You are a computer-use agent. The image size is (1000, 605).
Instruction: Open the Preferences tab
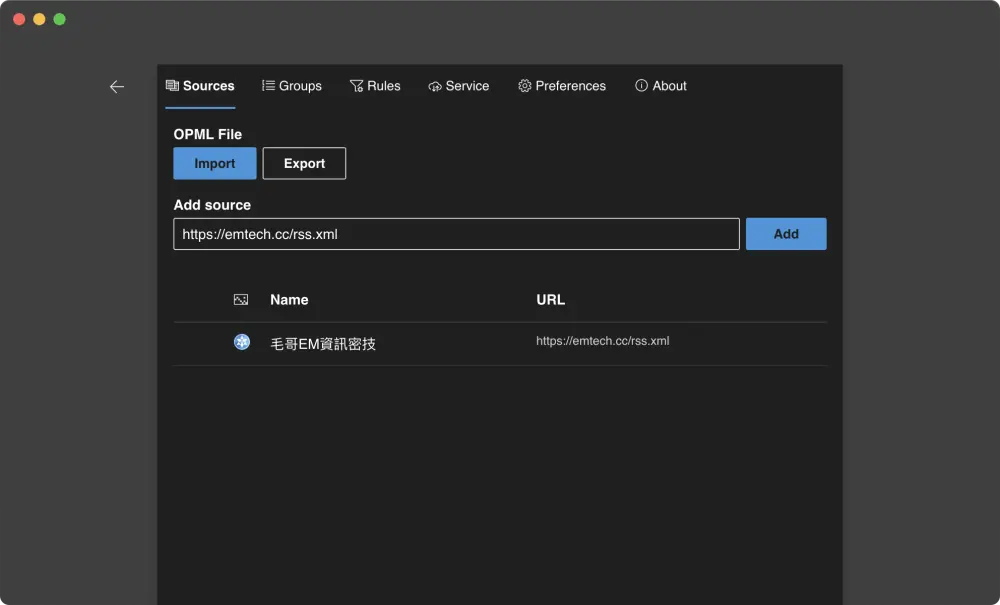point(562,86)
